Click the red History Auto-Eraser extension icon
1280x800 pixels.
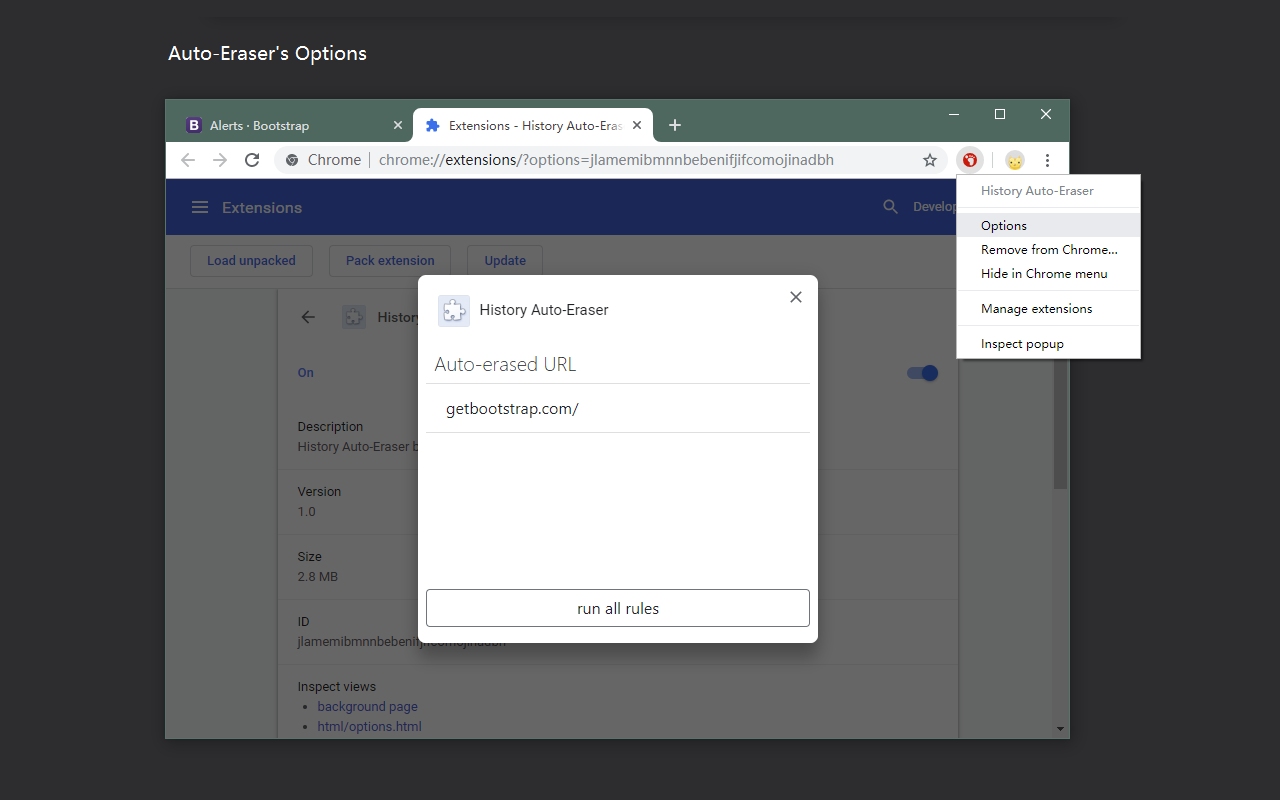click(969, 160)
